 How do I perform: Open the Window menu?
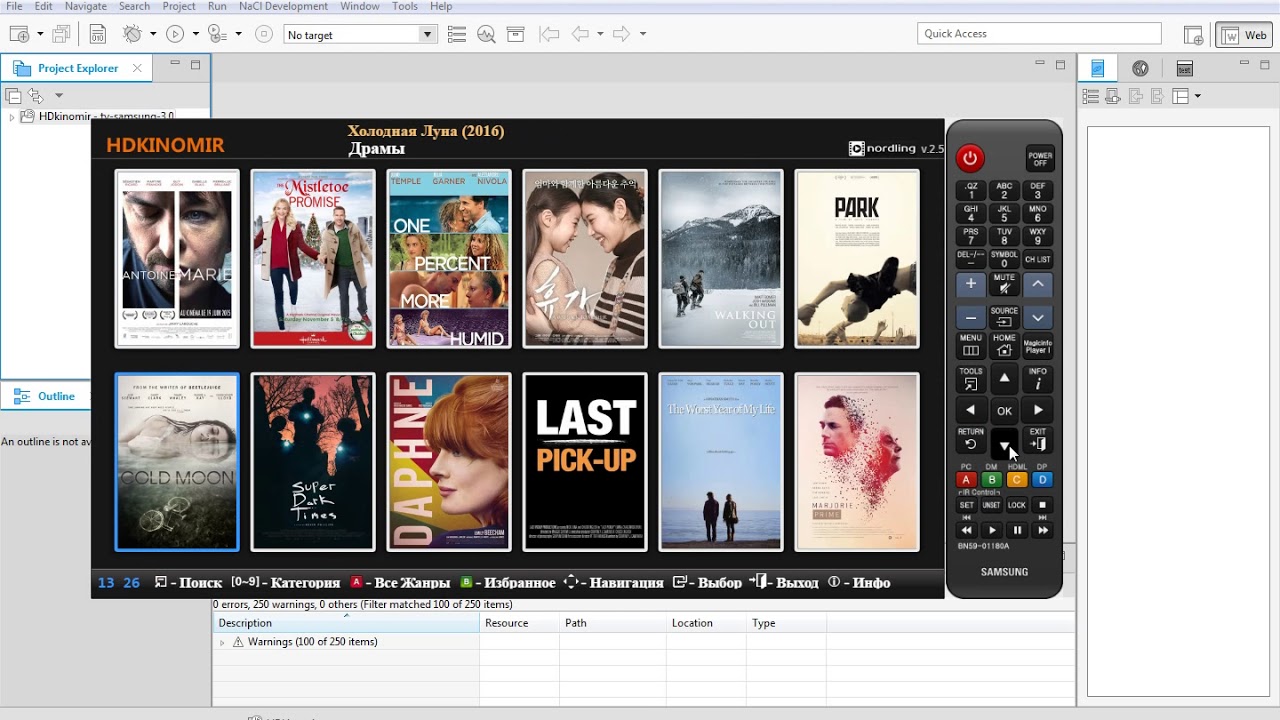(359, 6)
